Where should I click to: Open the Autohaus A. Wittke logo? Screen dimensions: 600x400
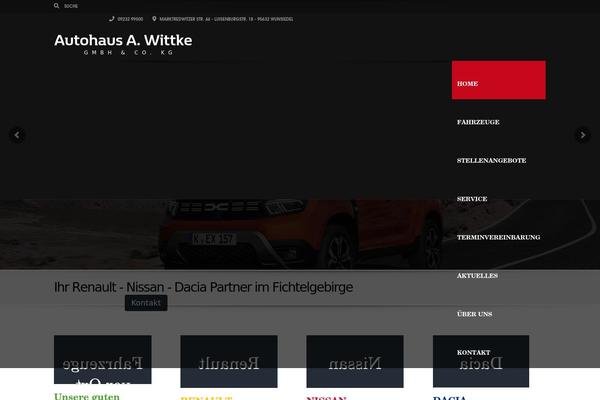point(123,45)
